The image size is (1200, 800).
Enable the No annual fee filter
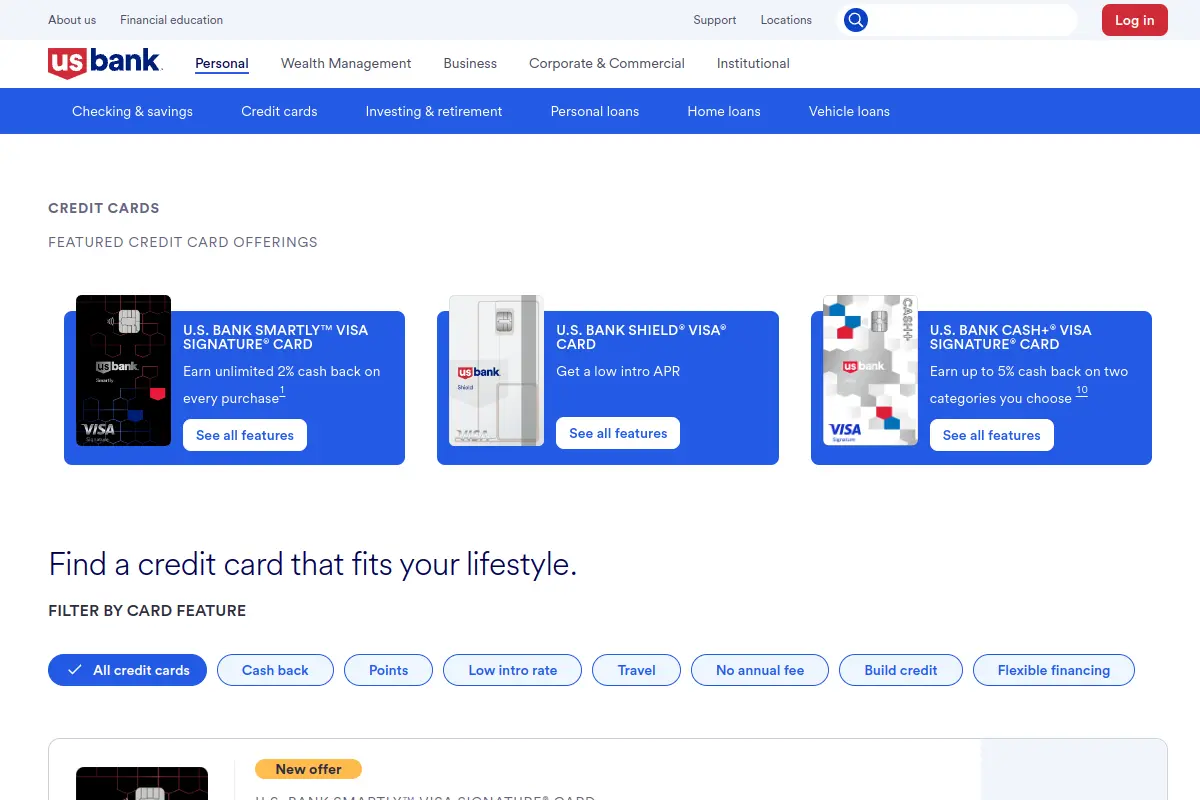760,670
